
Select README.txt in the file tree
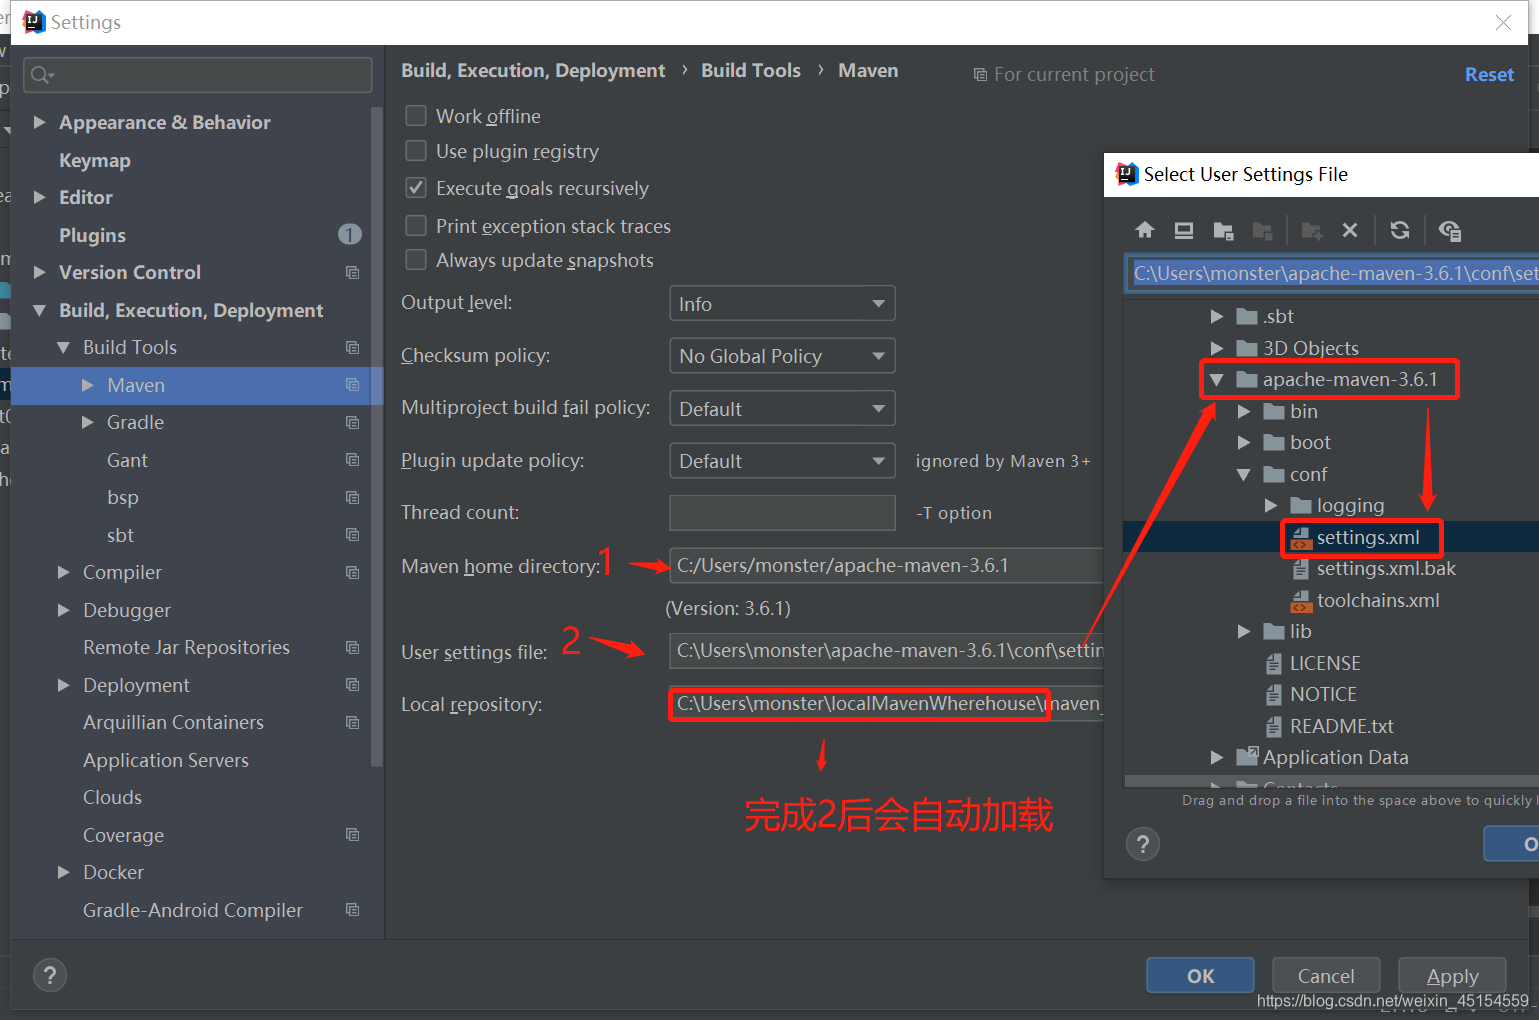click(x=1330, y=726)
